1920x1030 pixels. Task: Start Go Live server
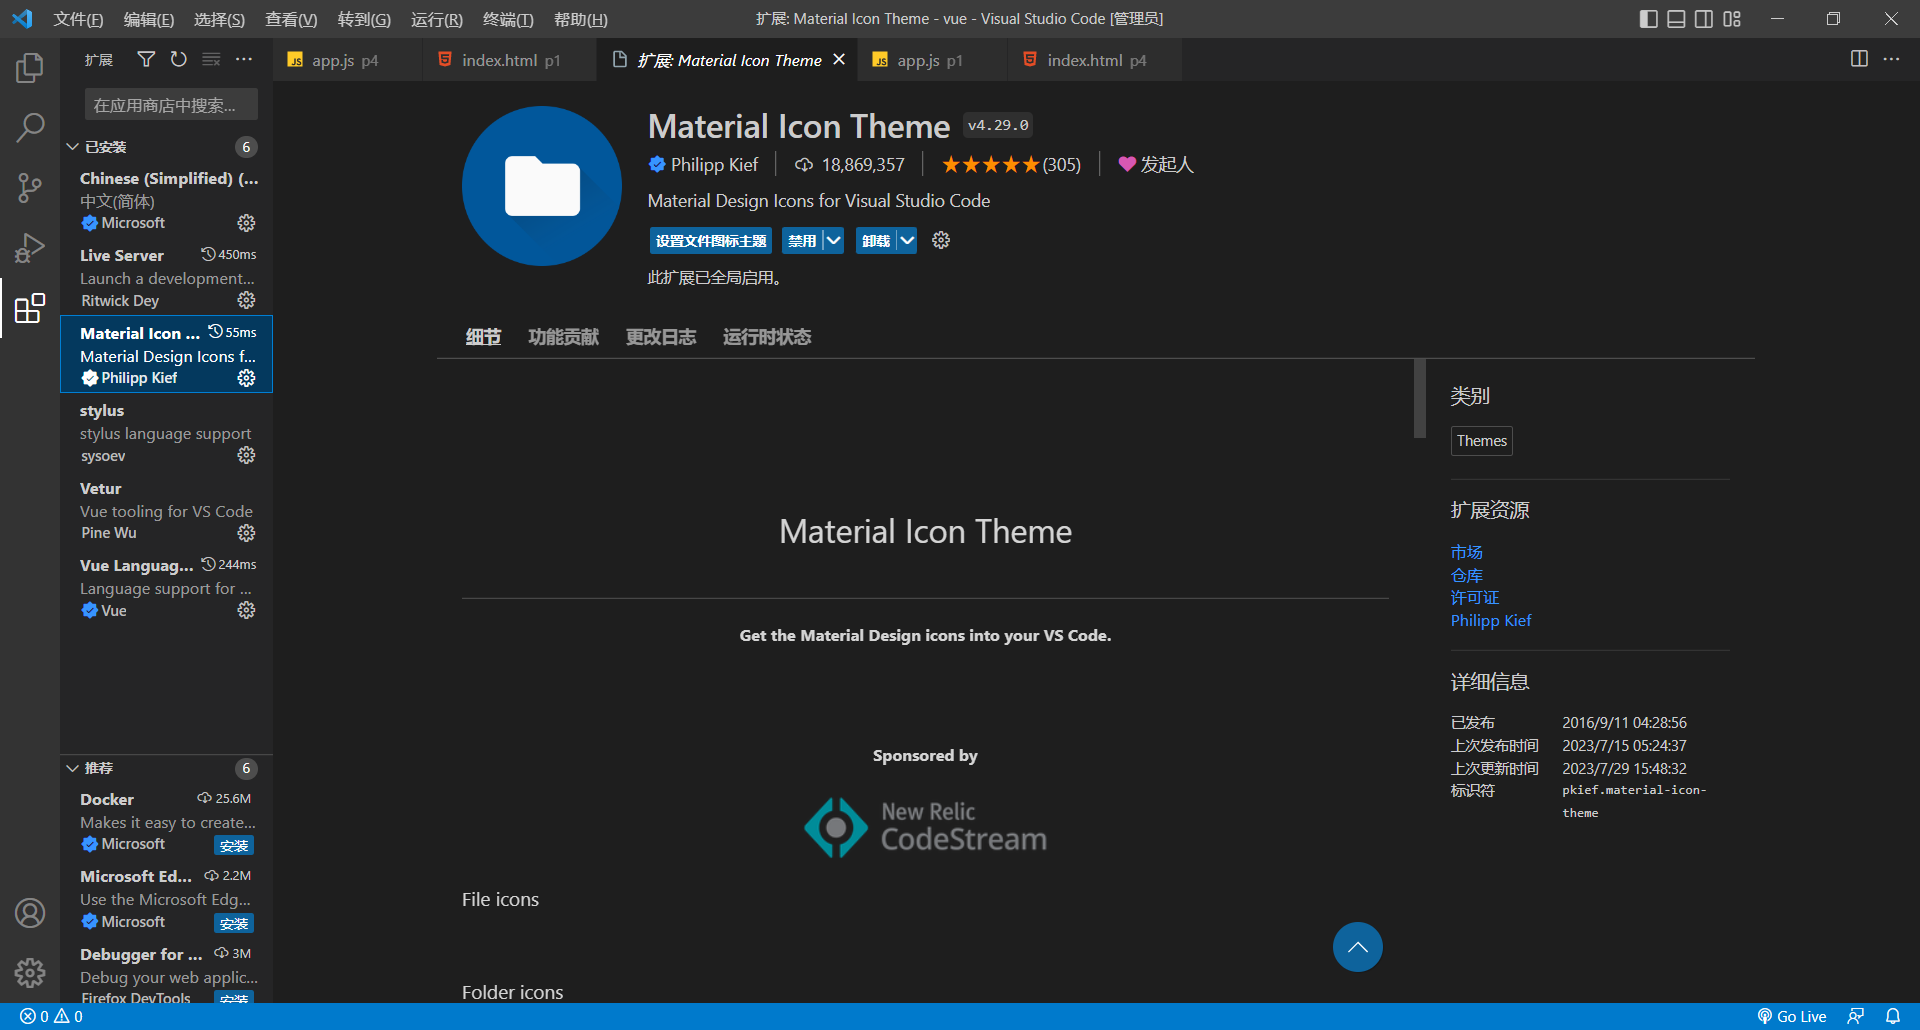coord(1792,1016)
